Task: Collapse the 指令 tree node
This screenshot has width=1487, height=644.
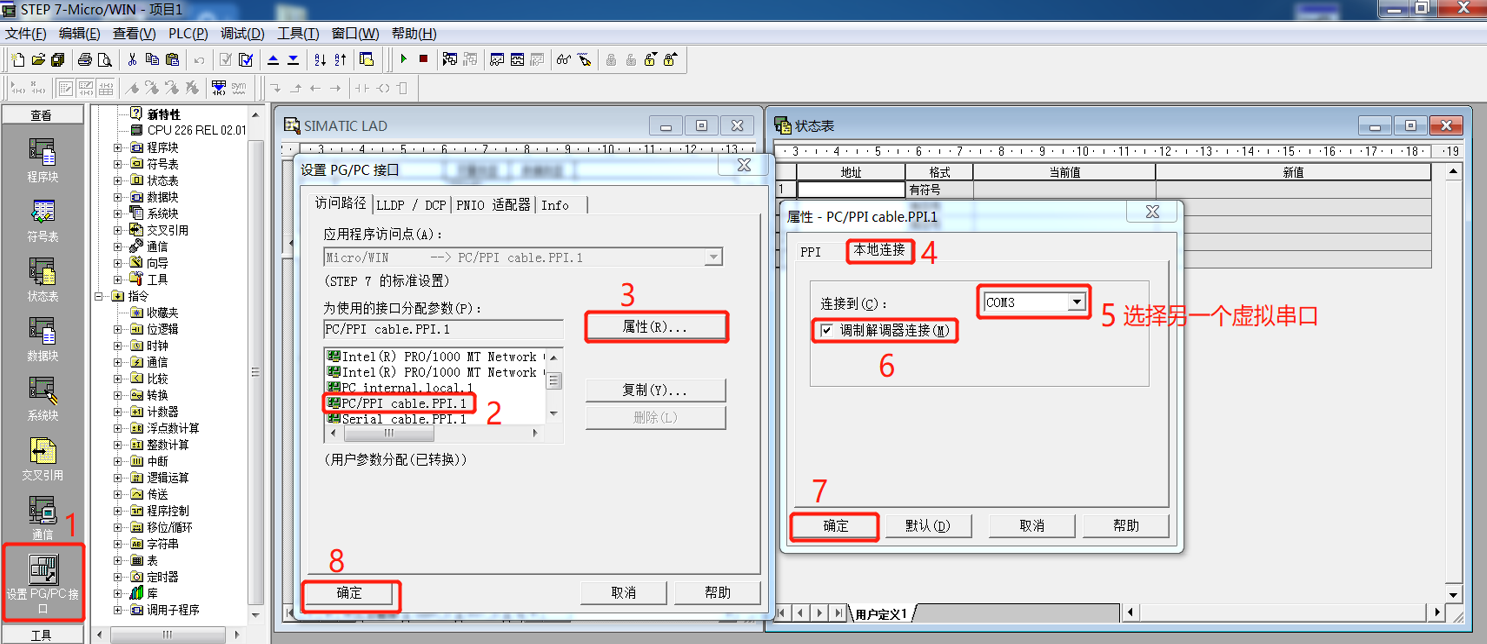Action: point(101,296)
